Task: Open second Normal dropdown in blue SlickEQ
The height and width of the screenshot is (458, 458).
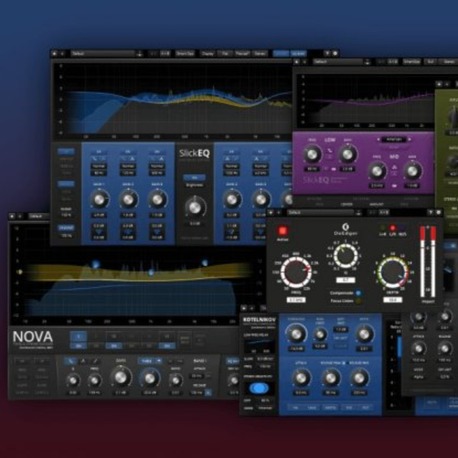Action: tap(128, 166)
